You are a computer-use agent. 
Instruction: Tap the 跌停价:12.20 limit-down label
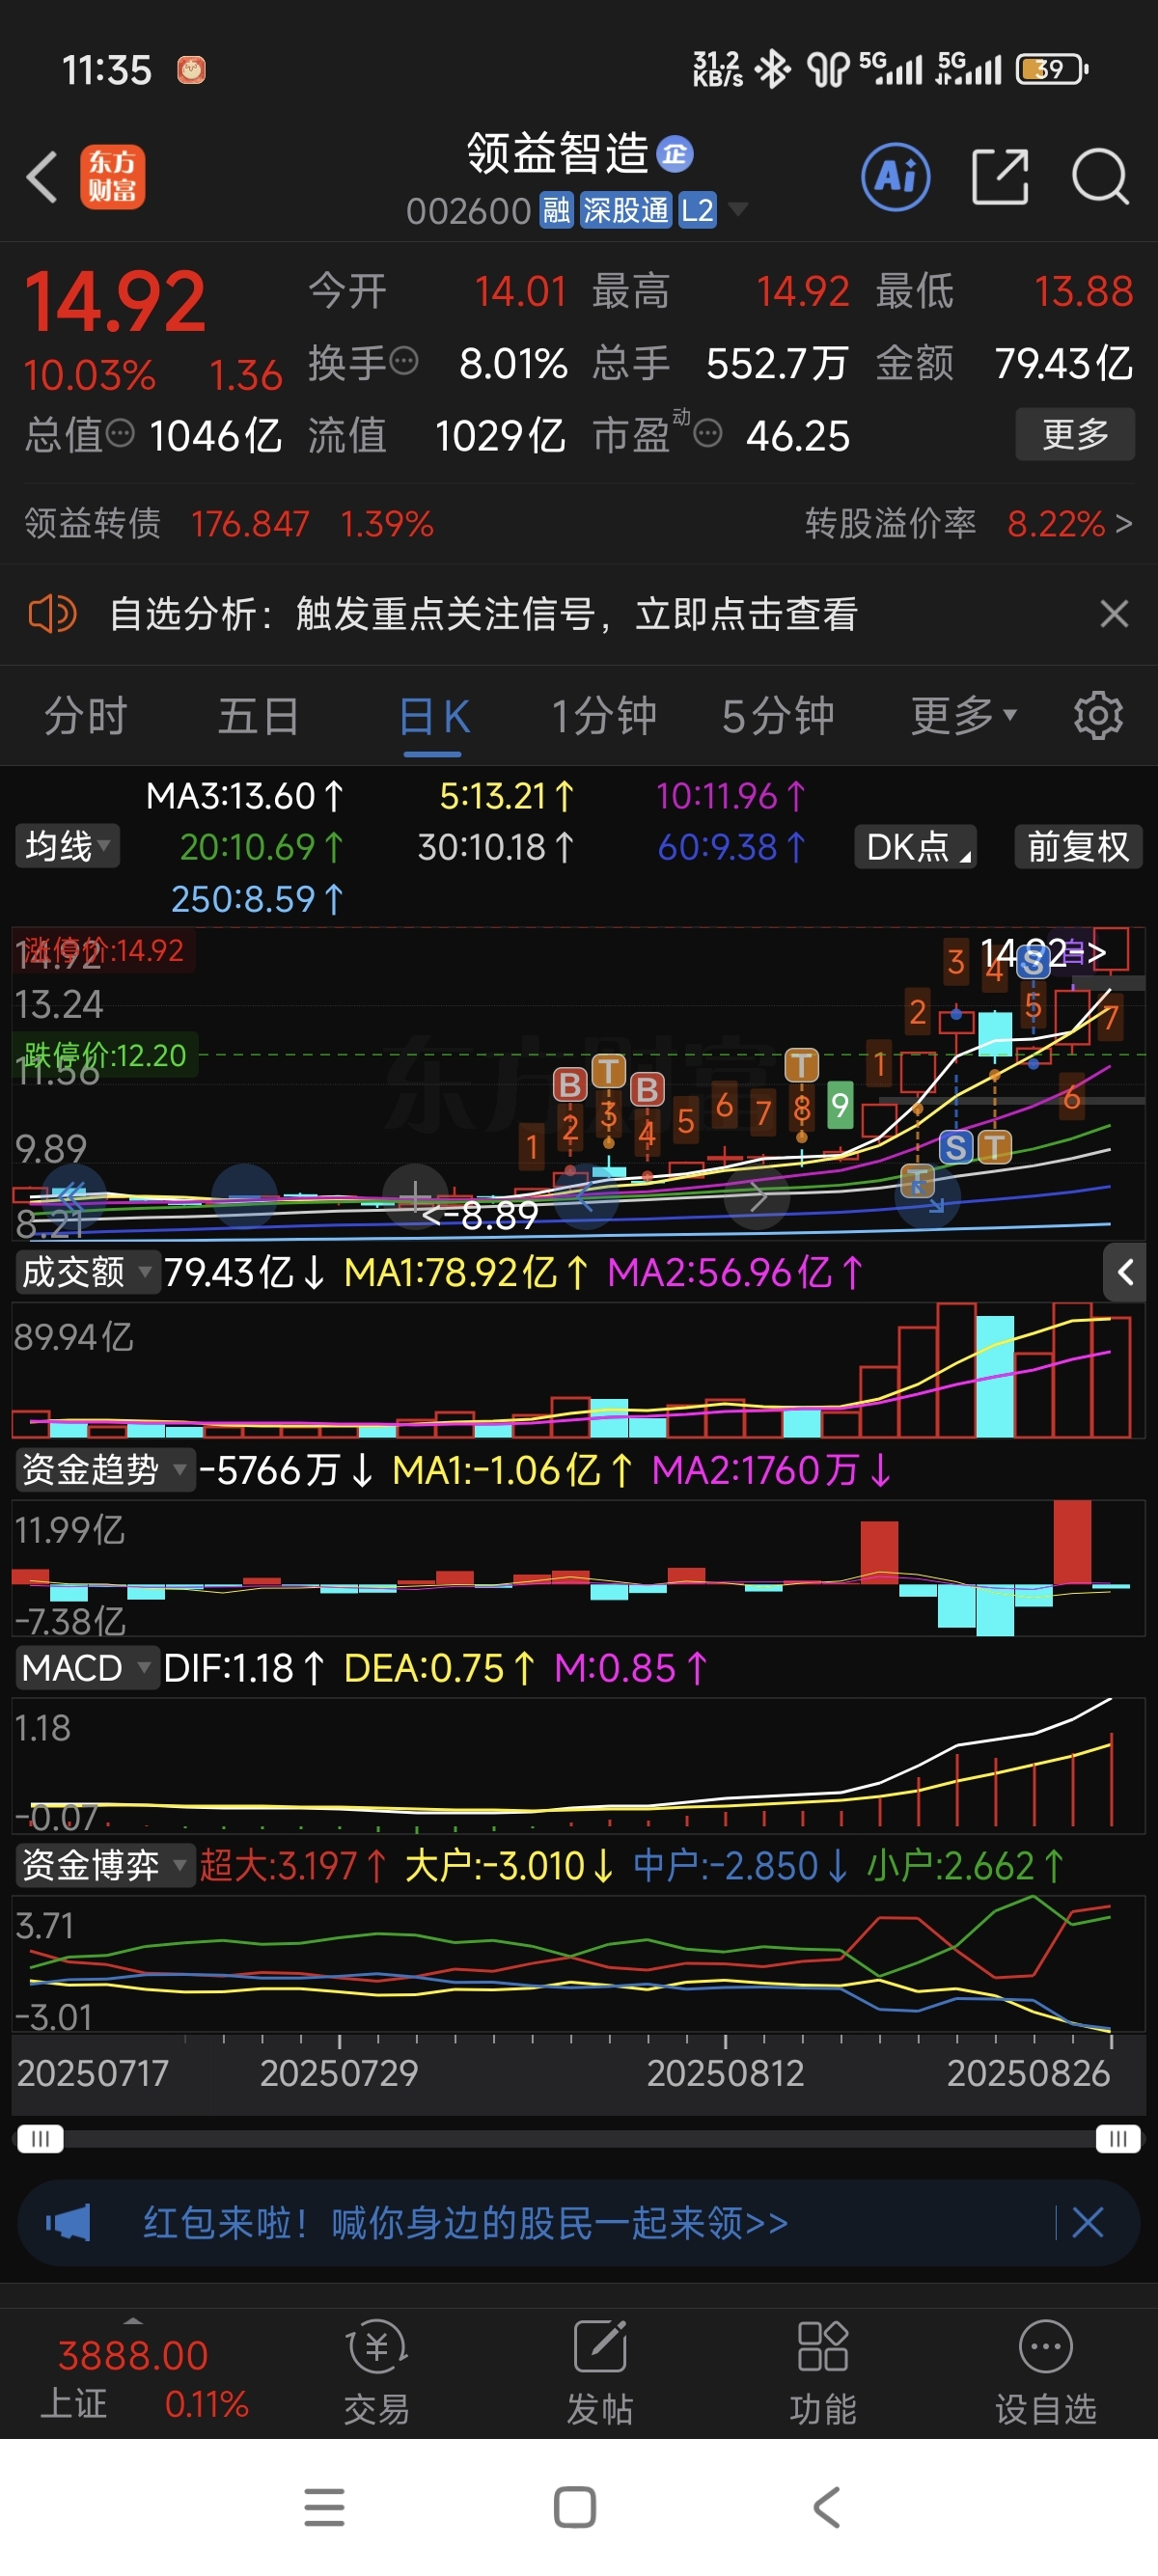pyautogui.click(x=105, y=1054)
